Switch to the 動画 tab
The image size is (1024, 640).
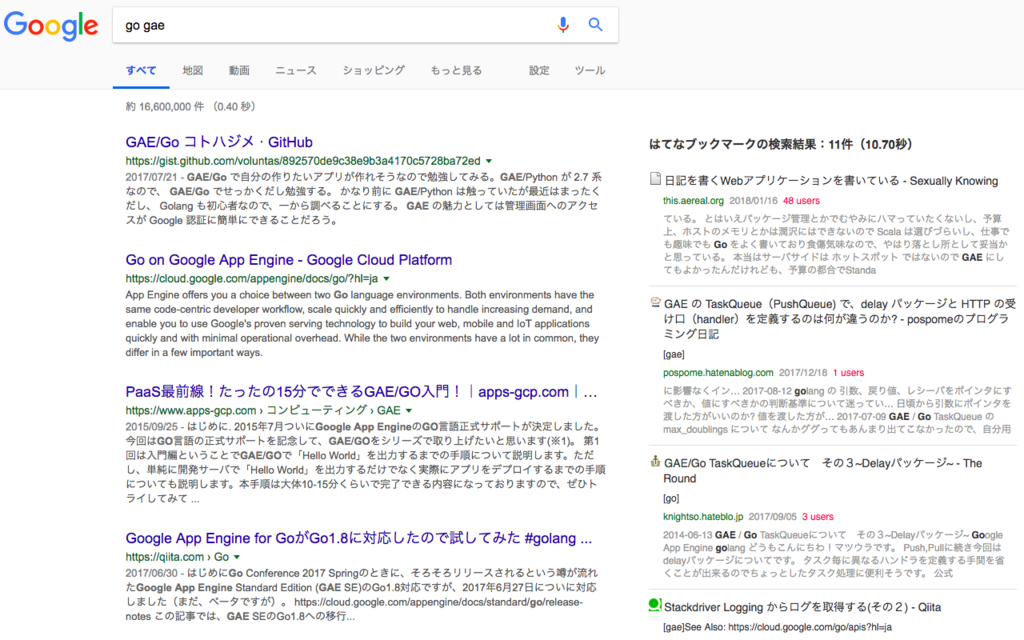point(239,71)
